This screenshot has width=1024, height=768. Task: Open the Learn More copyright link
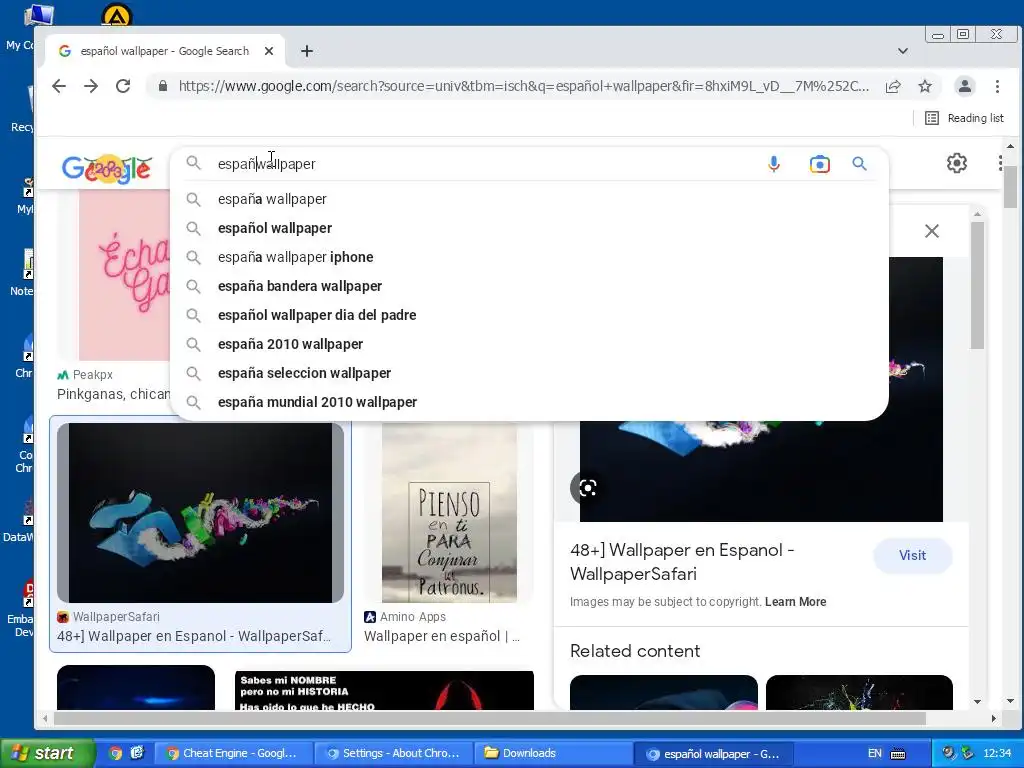click(x=795, y=602)
